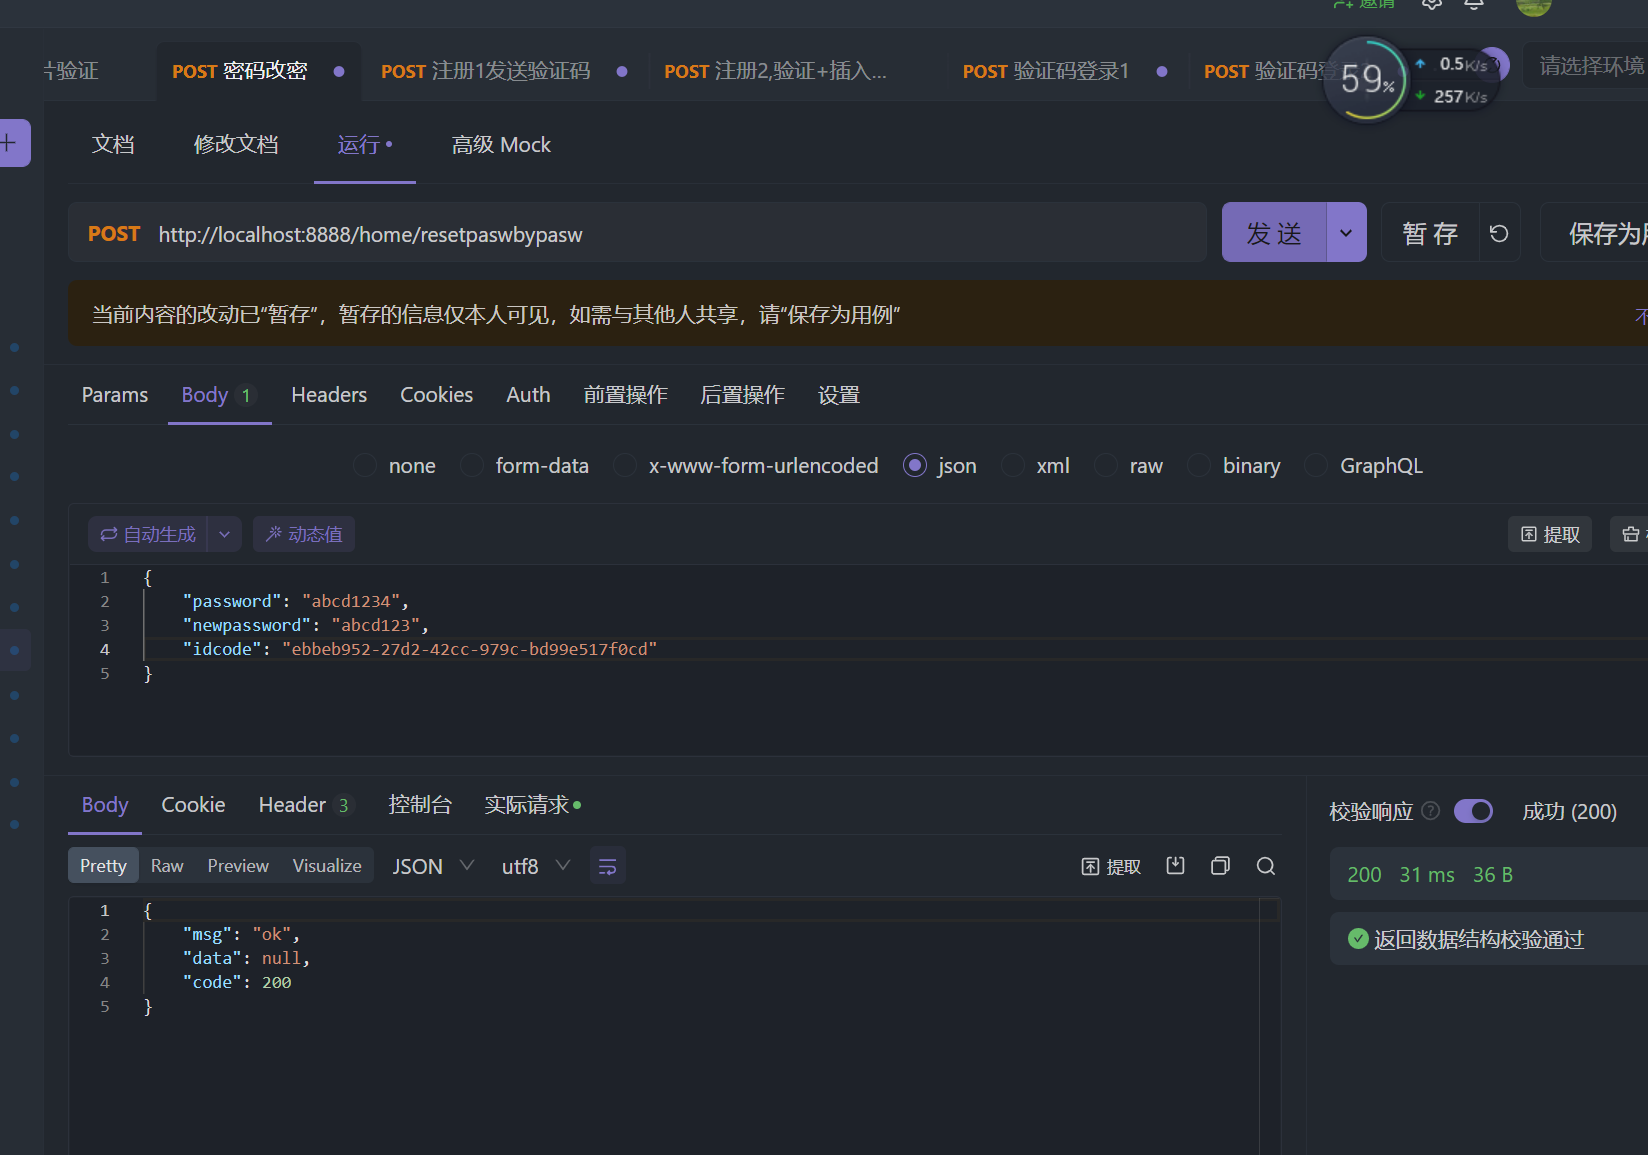Click the unsaved dot on 密码改密 tab
This screenshot has width=1648, height=1155.
point(339,71)
